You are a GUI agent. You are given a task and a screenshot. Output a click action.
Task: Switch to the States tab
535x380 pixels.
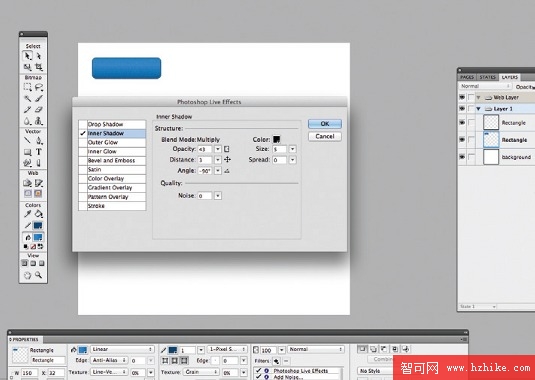coord(487,77)
